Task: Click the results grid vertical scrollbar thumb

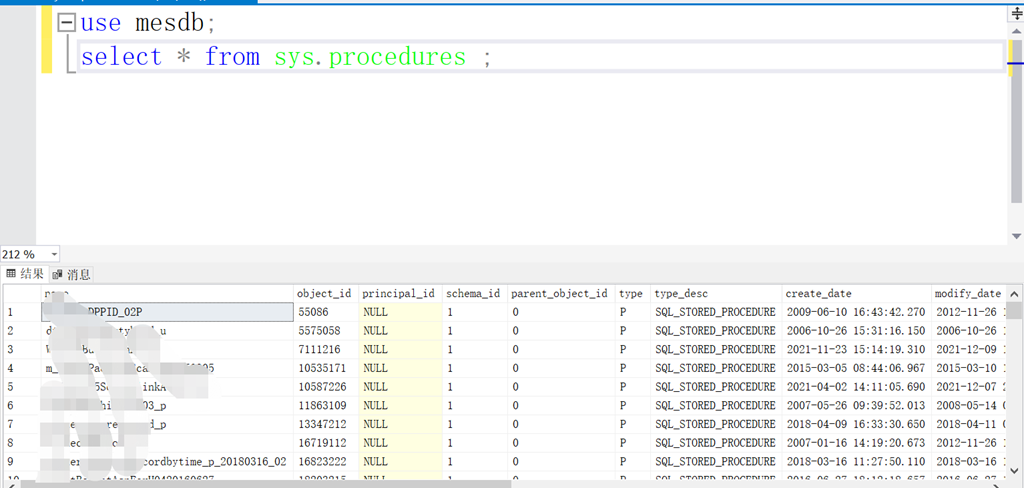Action: 1012,310
